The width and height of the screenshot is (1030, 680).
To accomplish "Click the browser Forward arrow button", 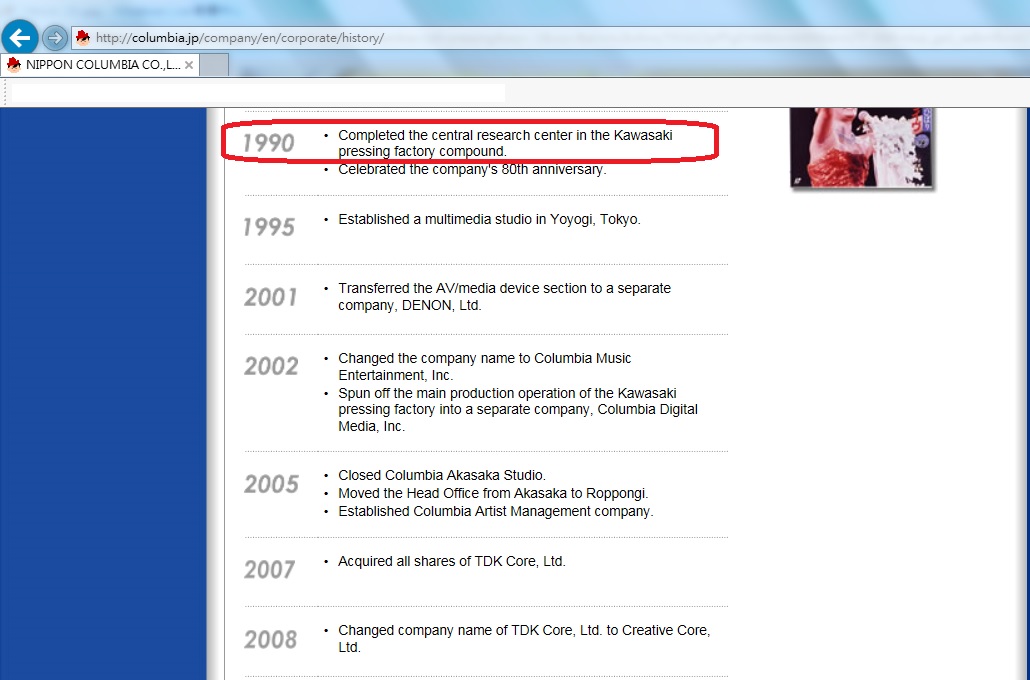I will click(55, 38).
